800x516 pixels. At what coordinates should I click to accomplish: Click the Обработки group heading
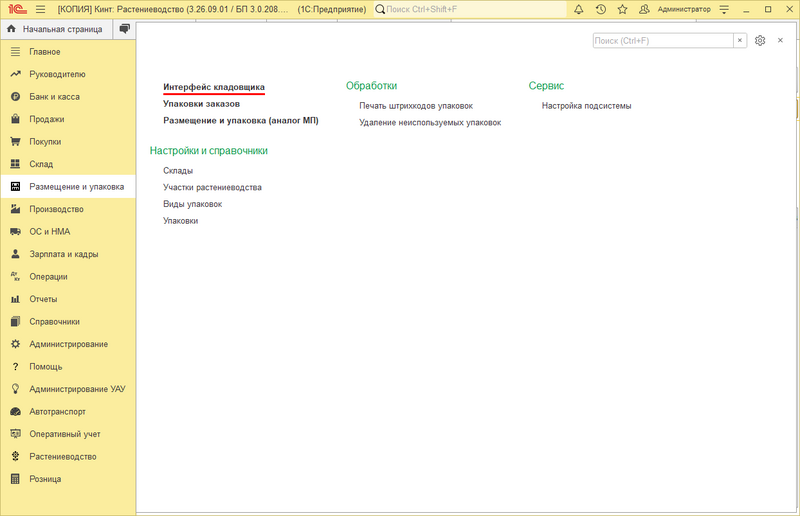coord(371,86)
